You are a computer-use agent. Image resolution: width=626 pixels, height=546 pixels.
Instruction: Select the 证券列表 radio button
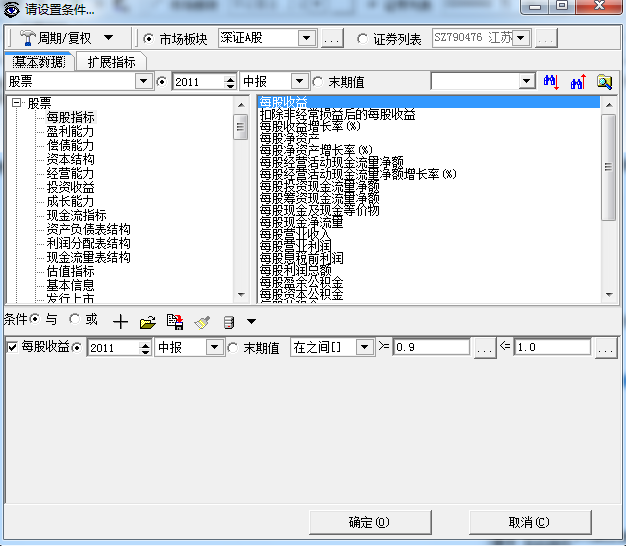(362, 38)
